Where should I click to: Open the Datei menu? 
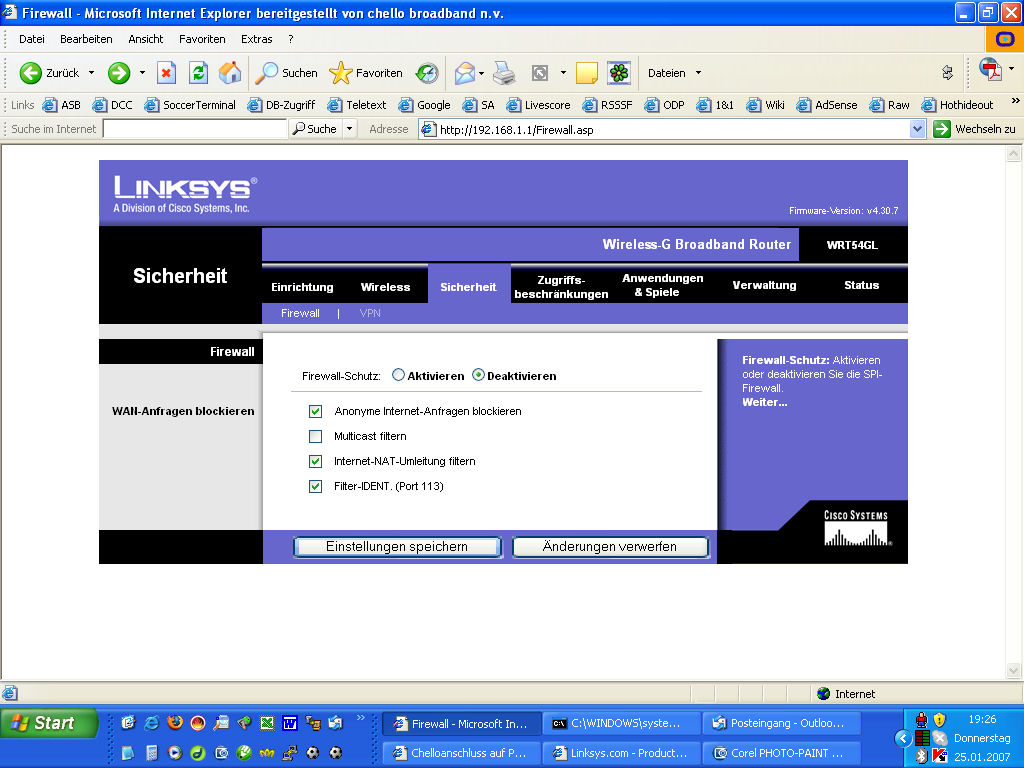[x=32, y=39]
